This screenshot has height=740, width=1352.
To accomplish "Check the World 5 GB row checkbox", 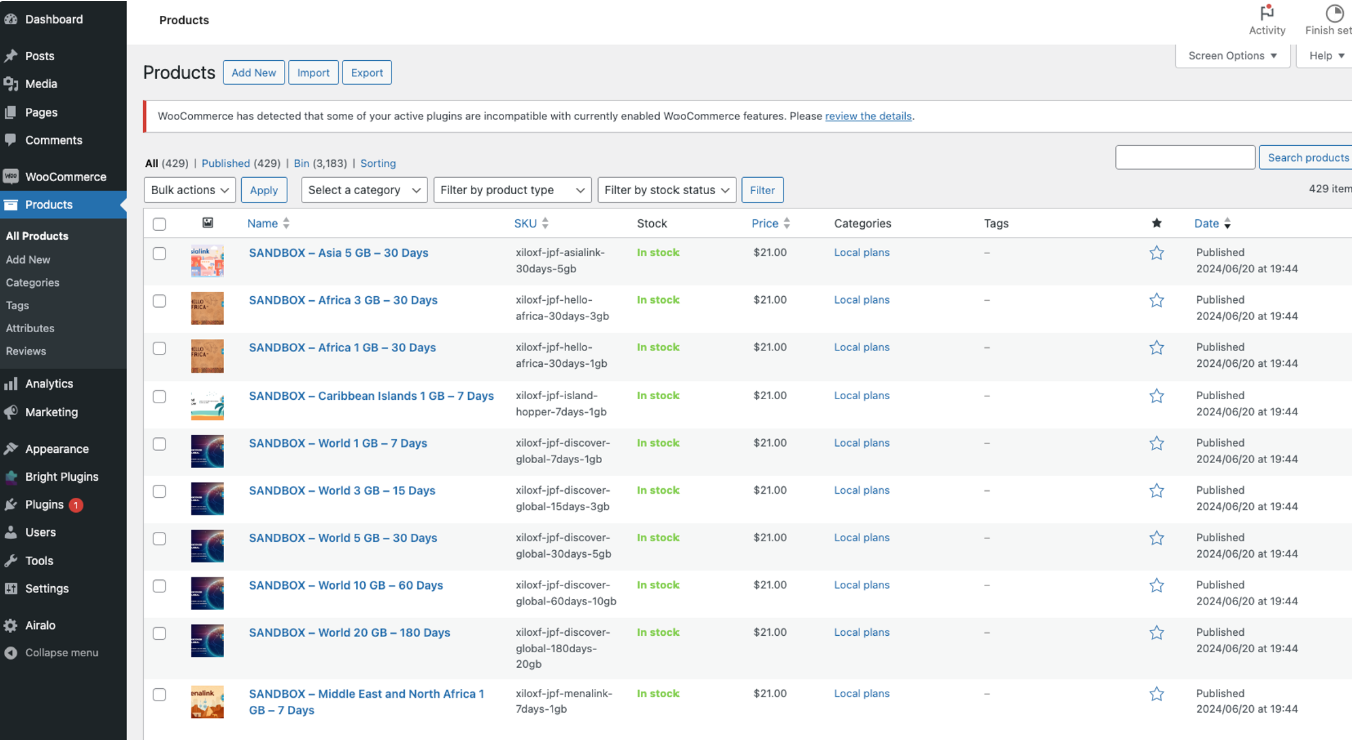I will coord(159,538).
